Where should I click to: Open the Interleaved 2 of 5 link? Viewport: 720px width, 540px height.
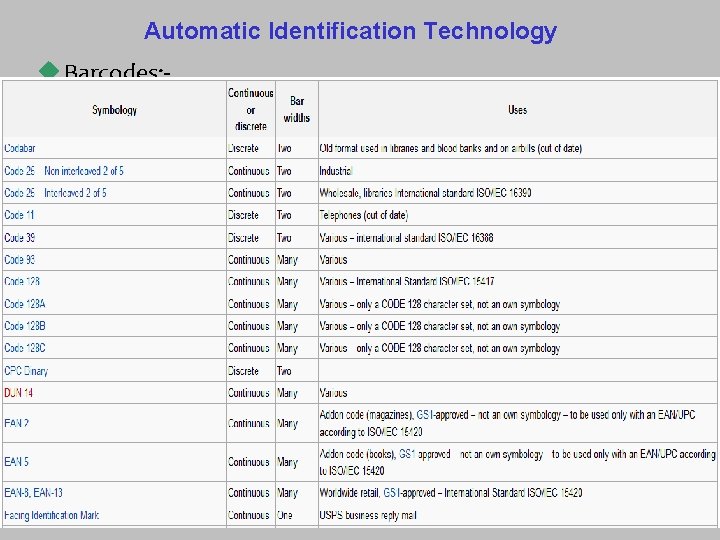pyautogui.click(x=75, y=193)
